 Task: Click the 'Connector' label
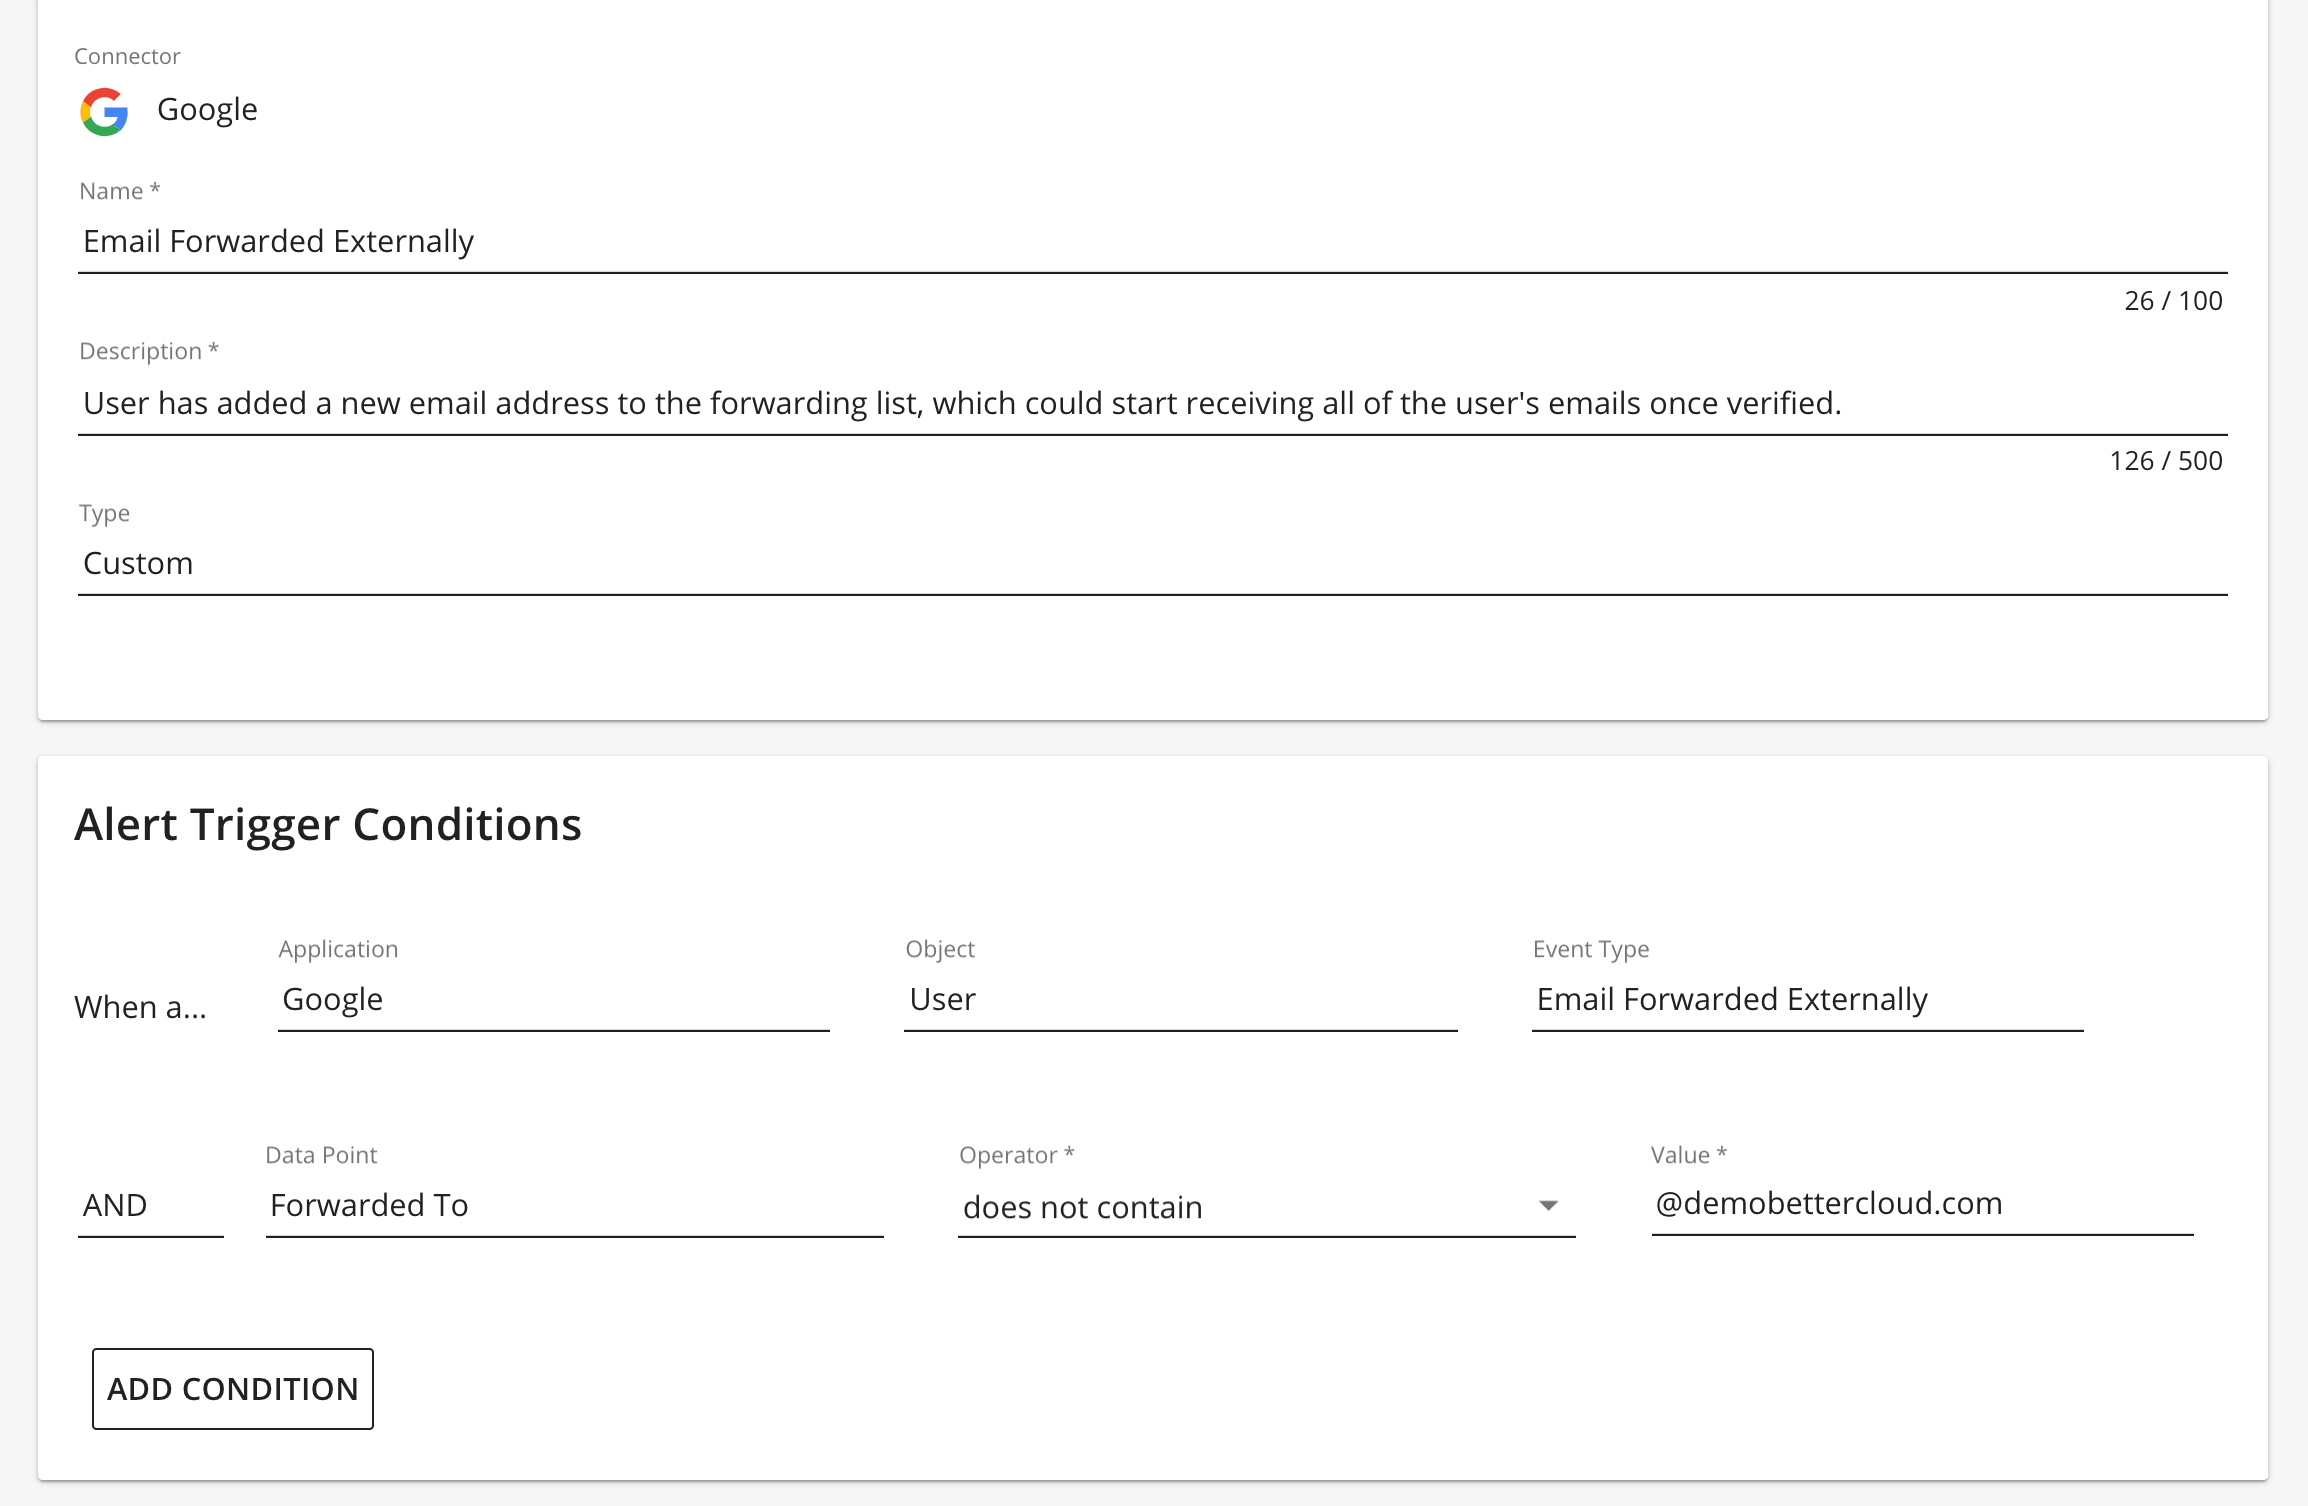(127, 56)
